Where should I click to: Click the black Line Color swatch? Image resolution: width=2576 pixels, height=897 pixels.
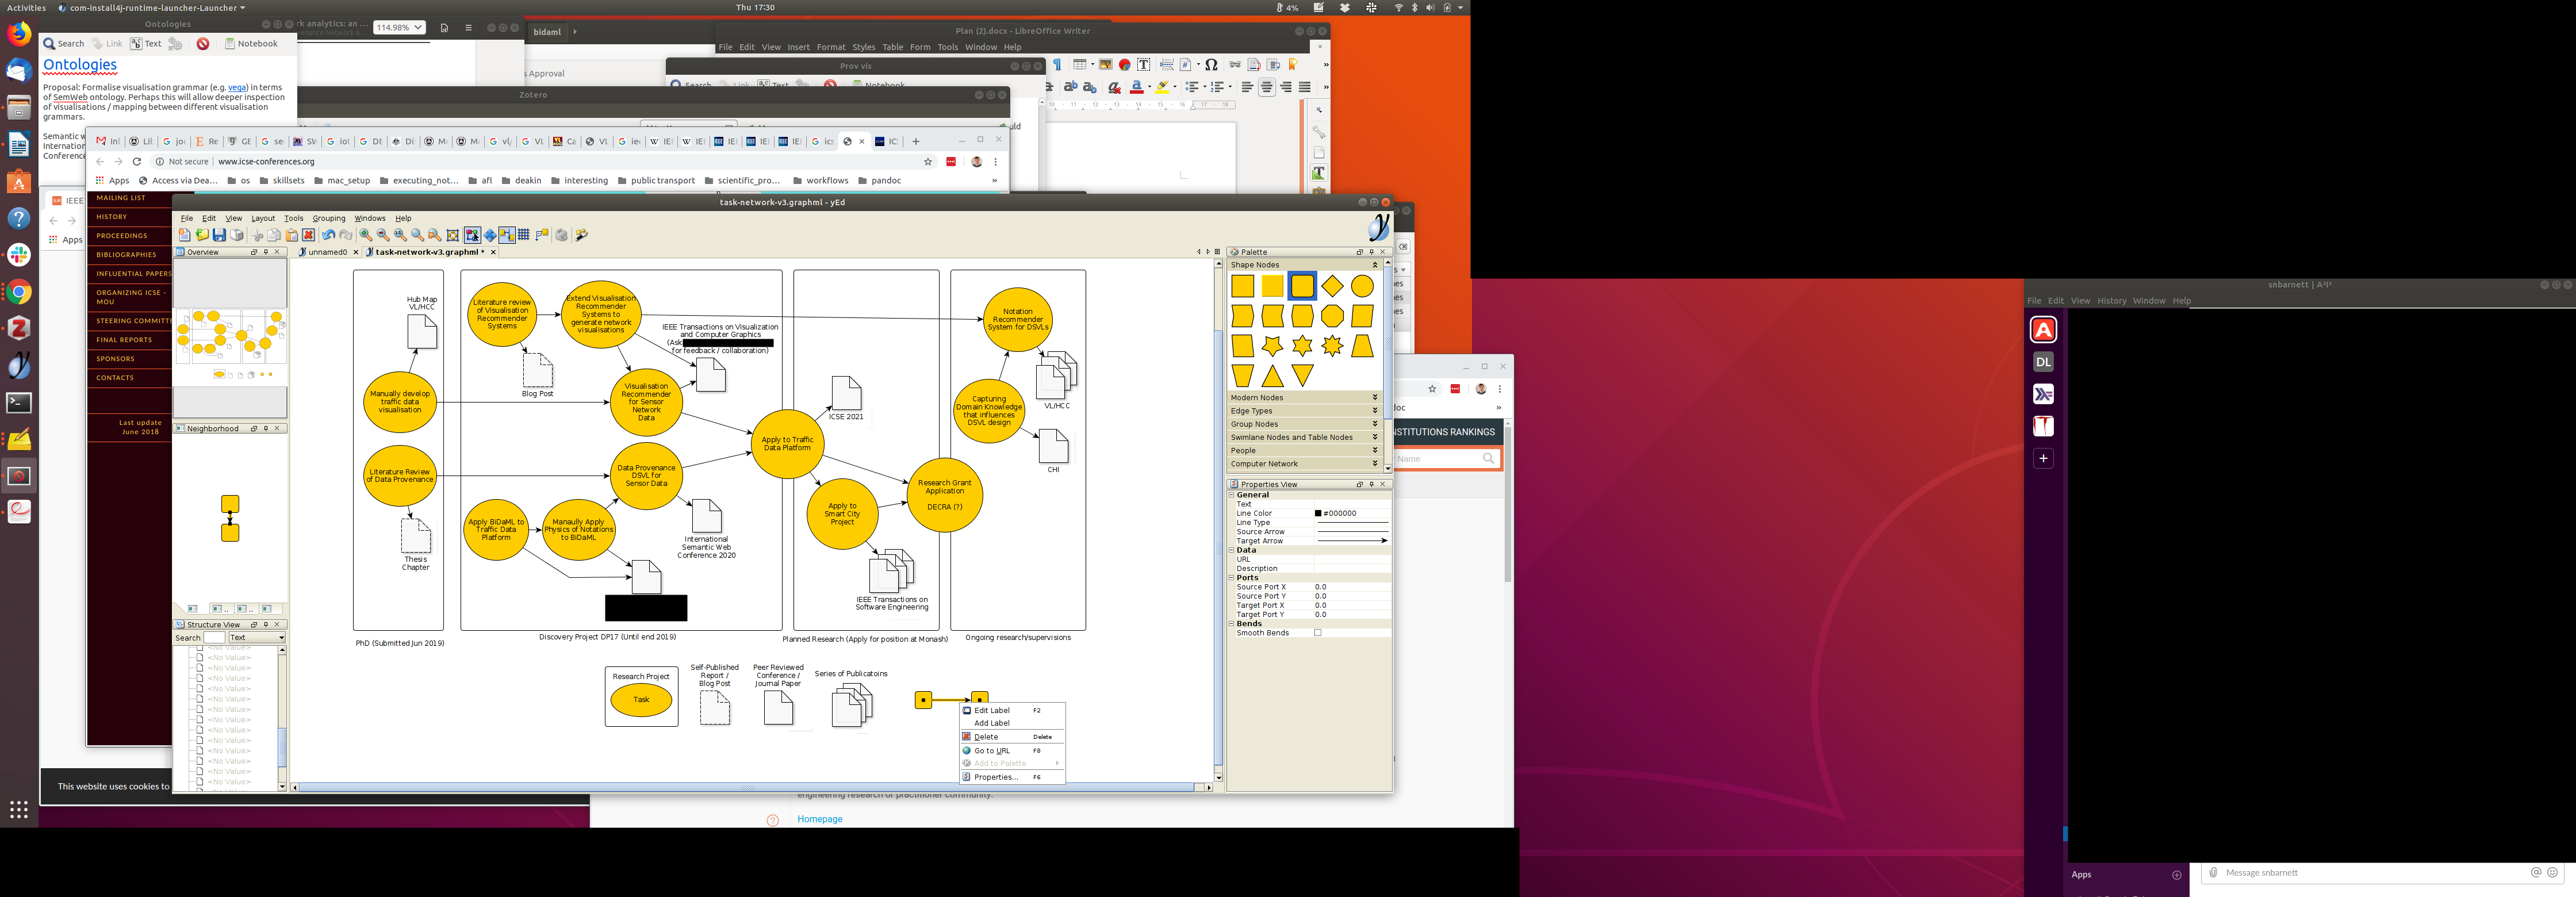coord(1318,513)
